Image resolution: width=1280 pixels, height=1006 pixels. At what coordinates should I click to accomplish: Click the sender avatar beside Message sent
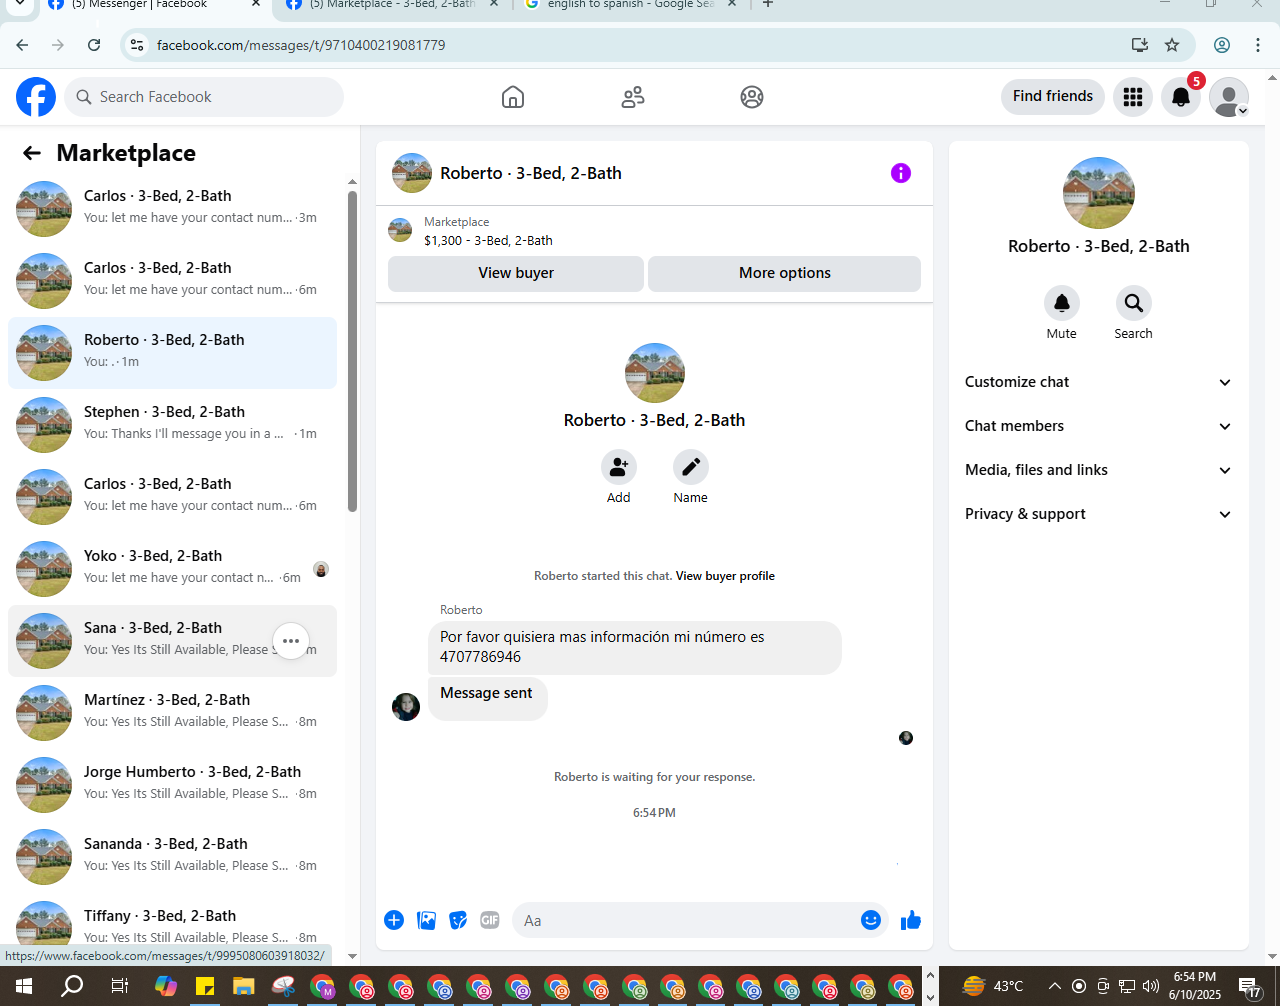(406, 707)
